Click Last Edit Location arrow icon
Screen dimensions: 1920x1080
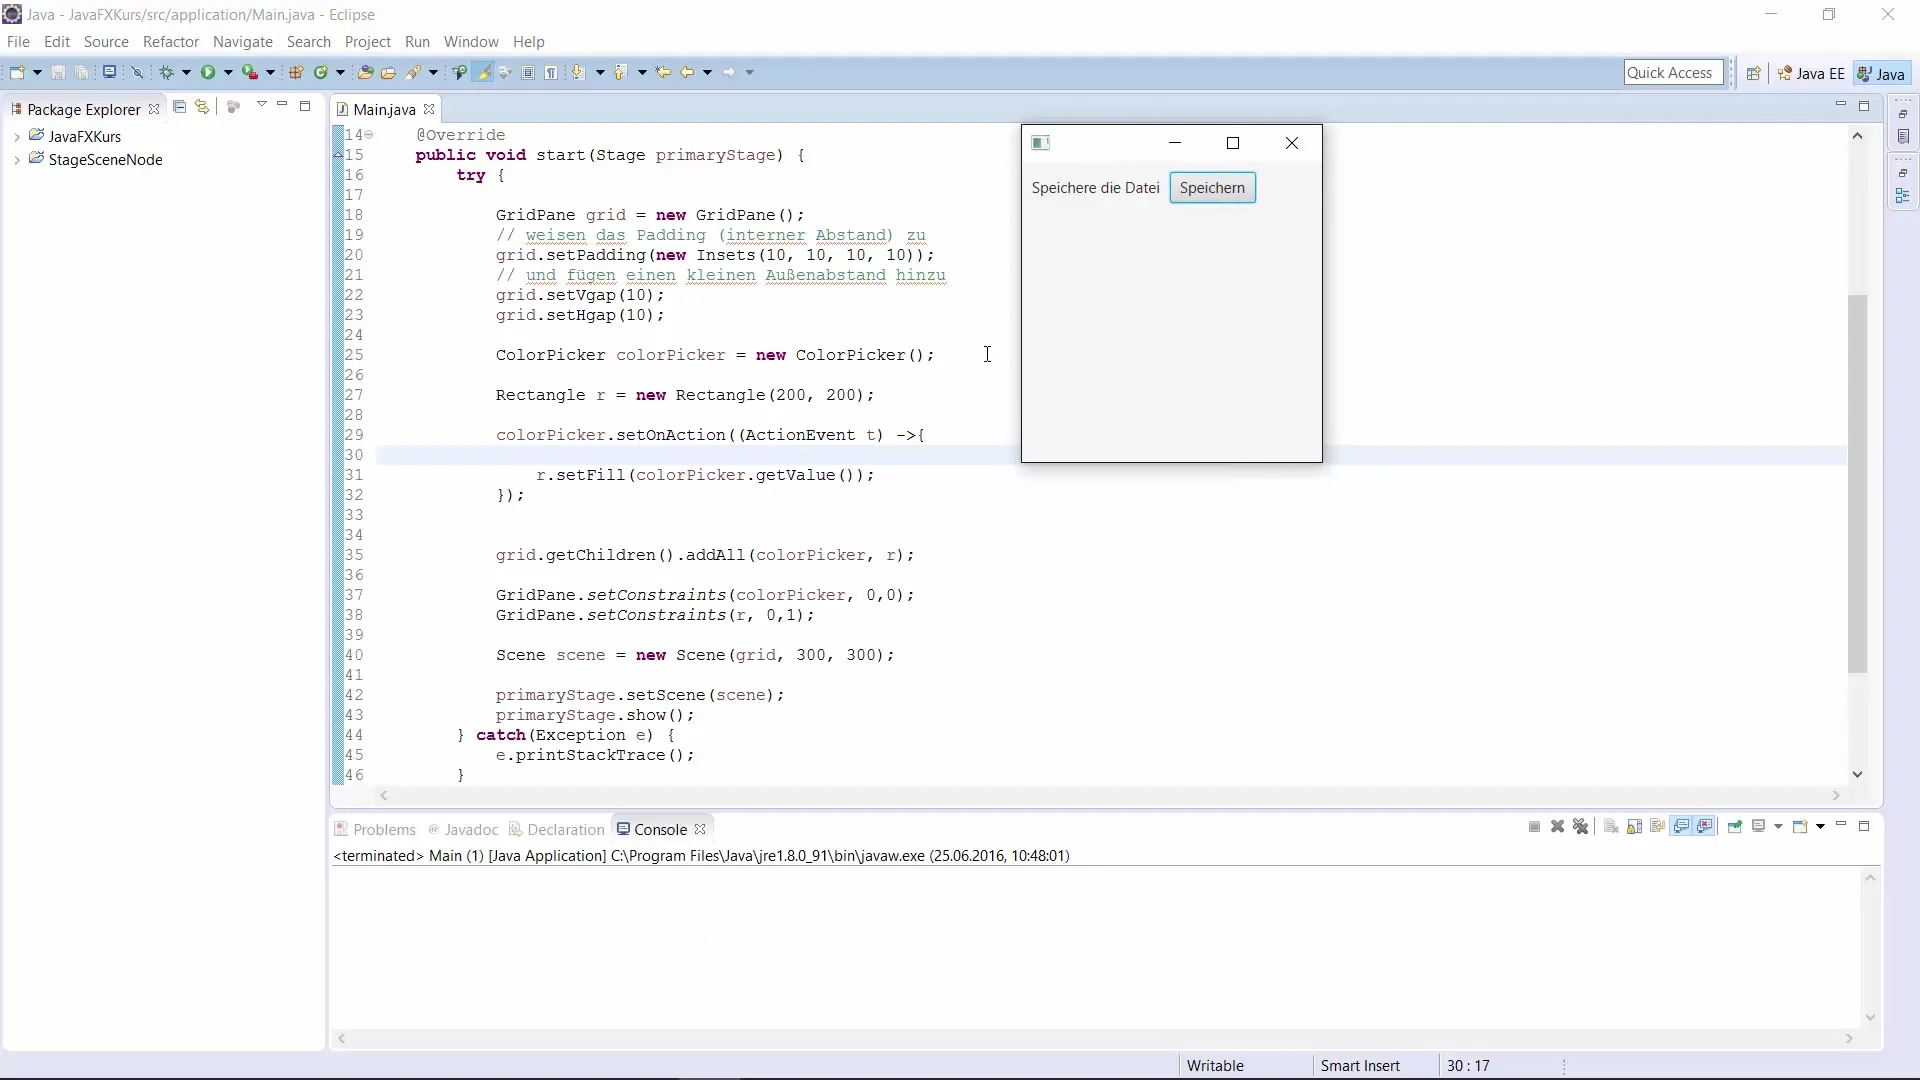point(662,72)
